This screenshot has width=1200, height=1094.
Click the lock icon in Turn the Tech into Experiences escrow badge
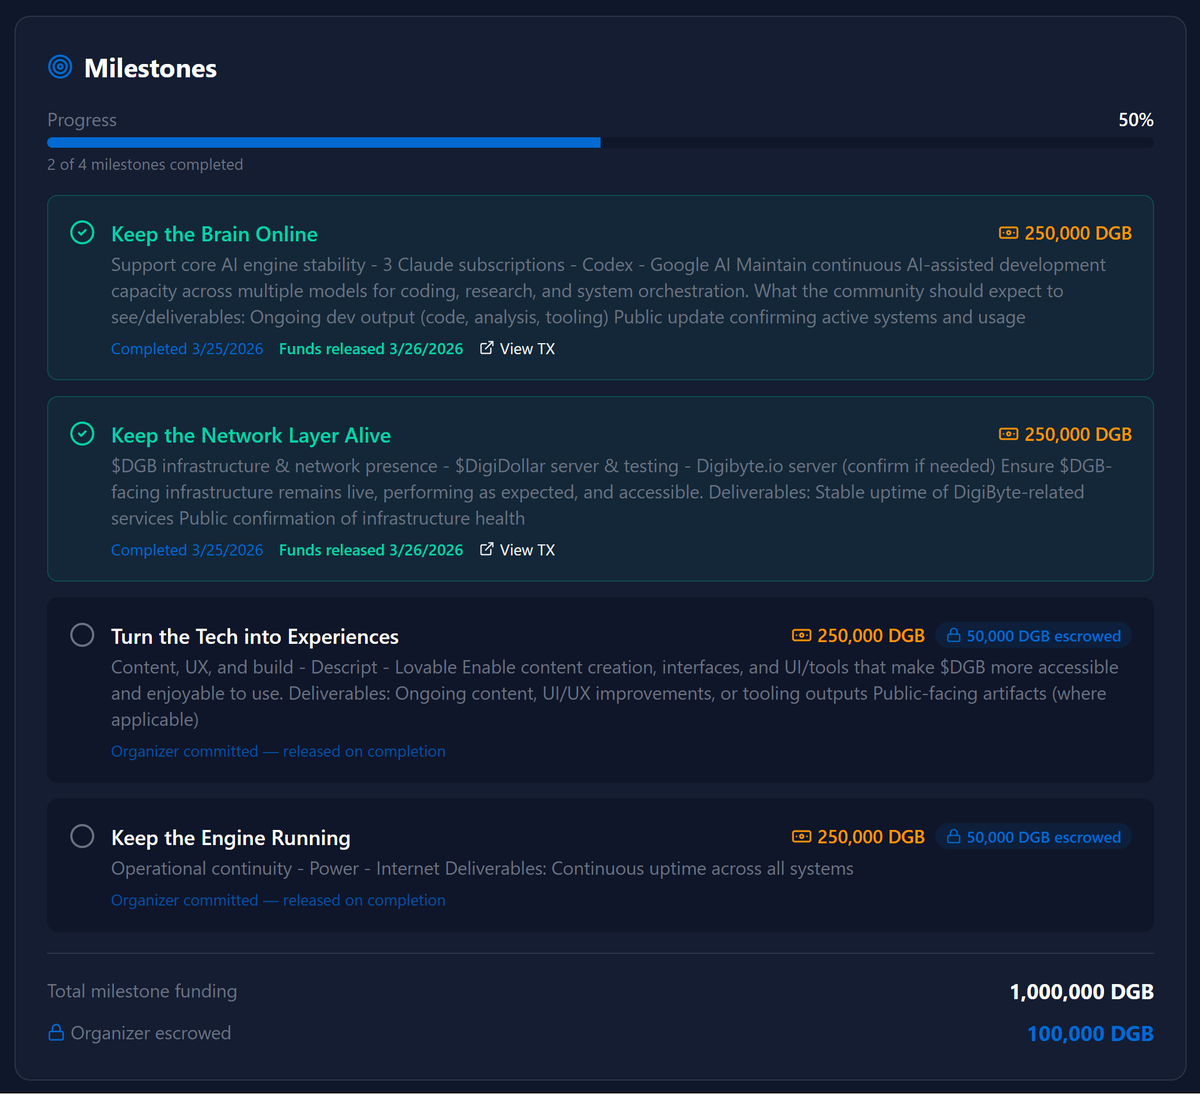click(x=953, y=635)
